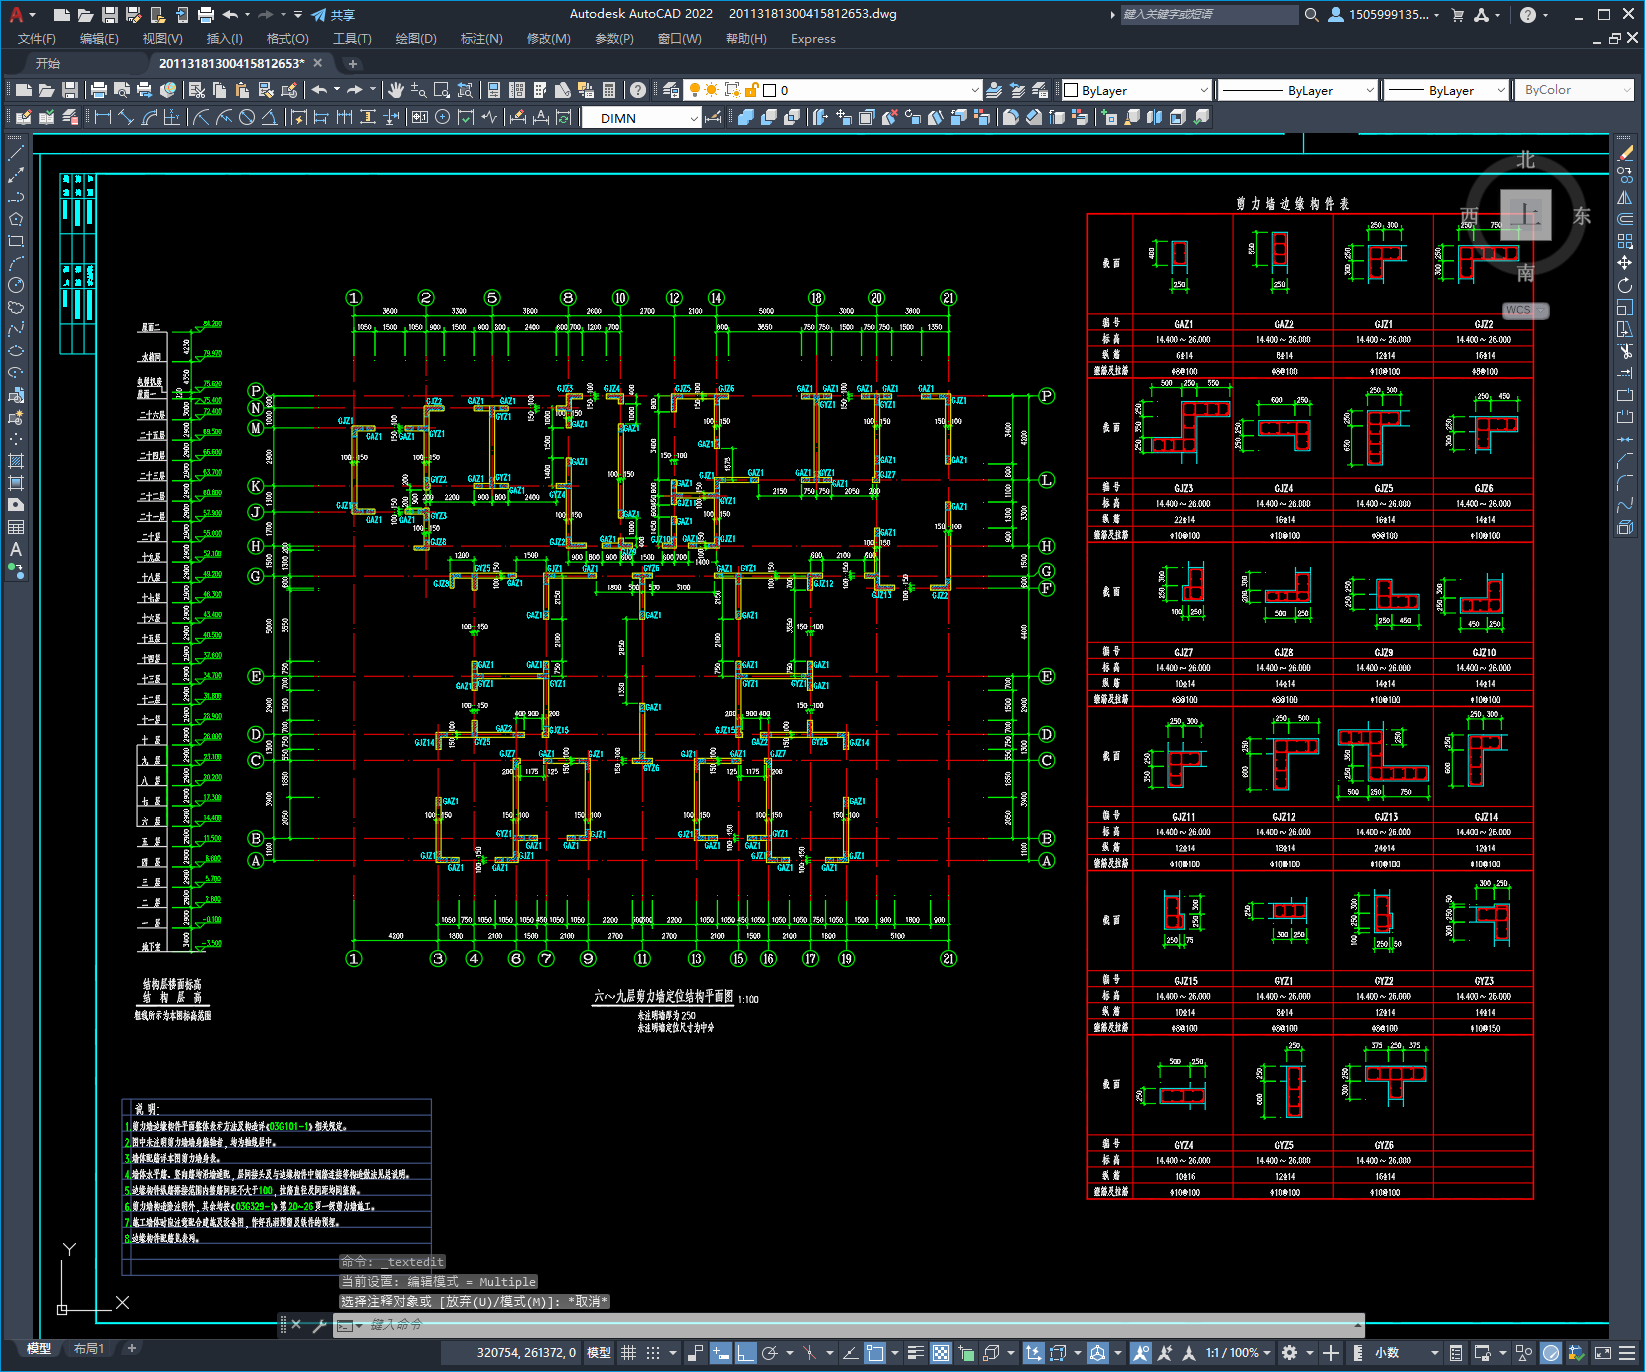Click the Make Object's Layer Current icon

pos(994,90)
